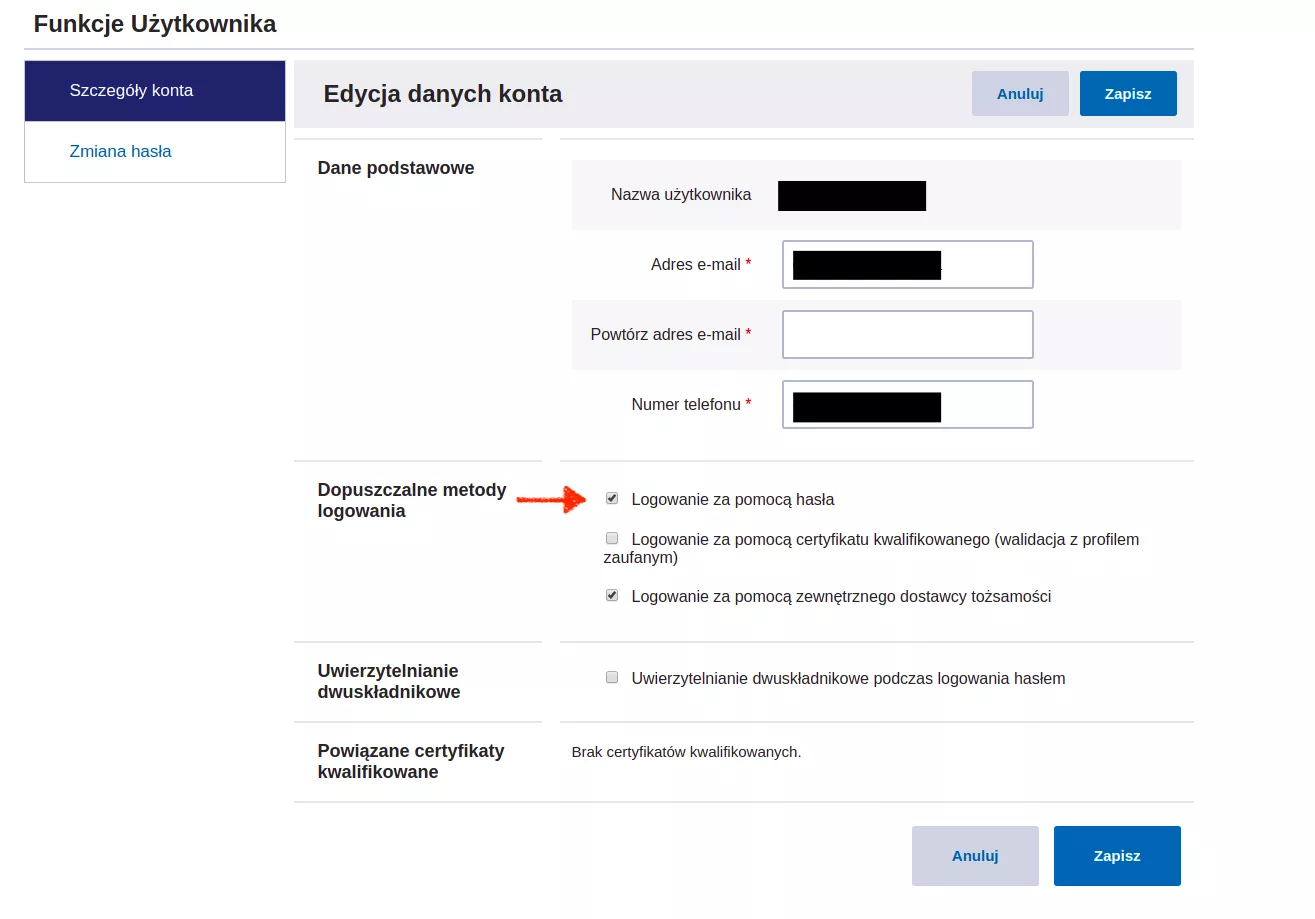
Task: Click the Funkcje Użytkownika page title
Action: pos(155,24)
